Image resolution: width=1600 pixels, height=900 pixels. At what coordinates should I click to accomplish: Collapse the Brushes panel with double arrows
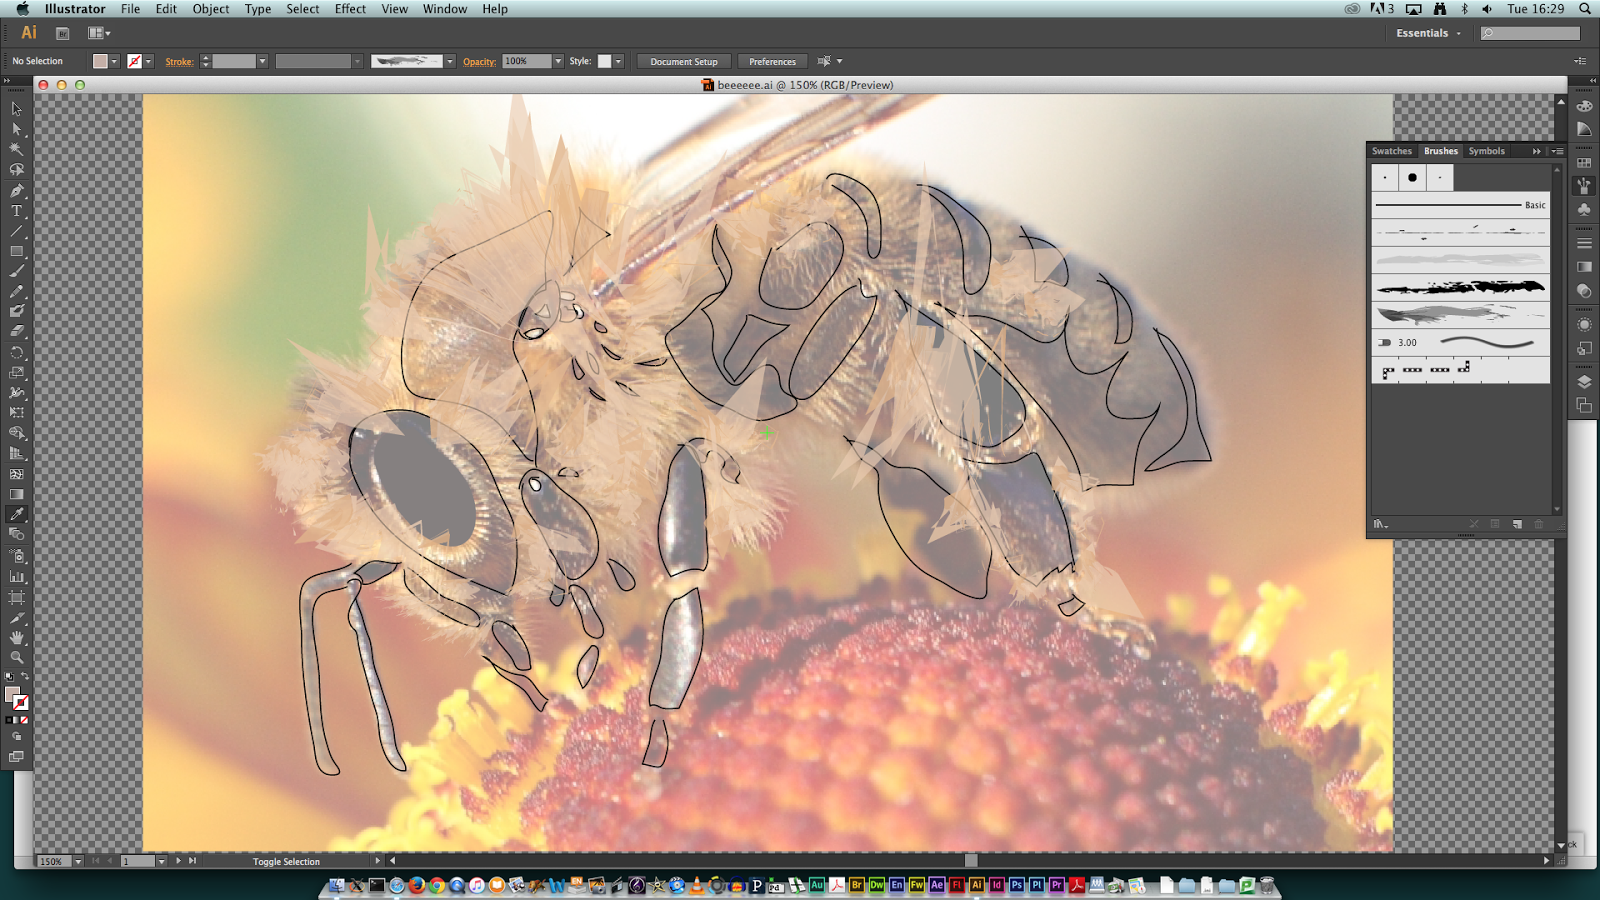tap(1537, 151)
